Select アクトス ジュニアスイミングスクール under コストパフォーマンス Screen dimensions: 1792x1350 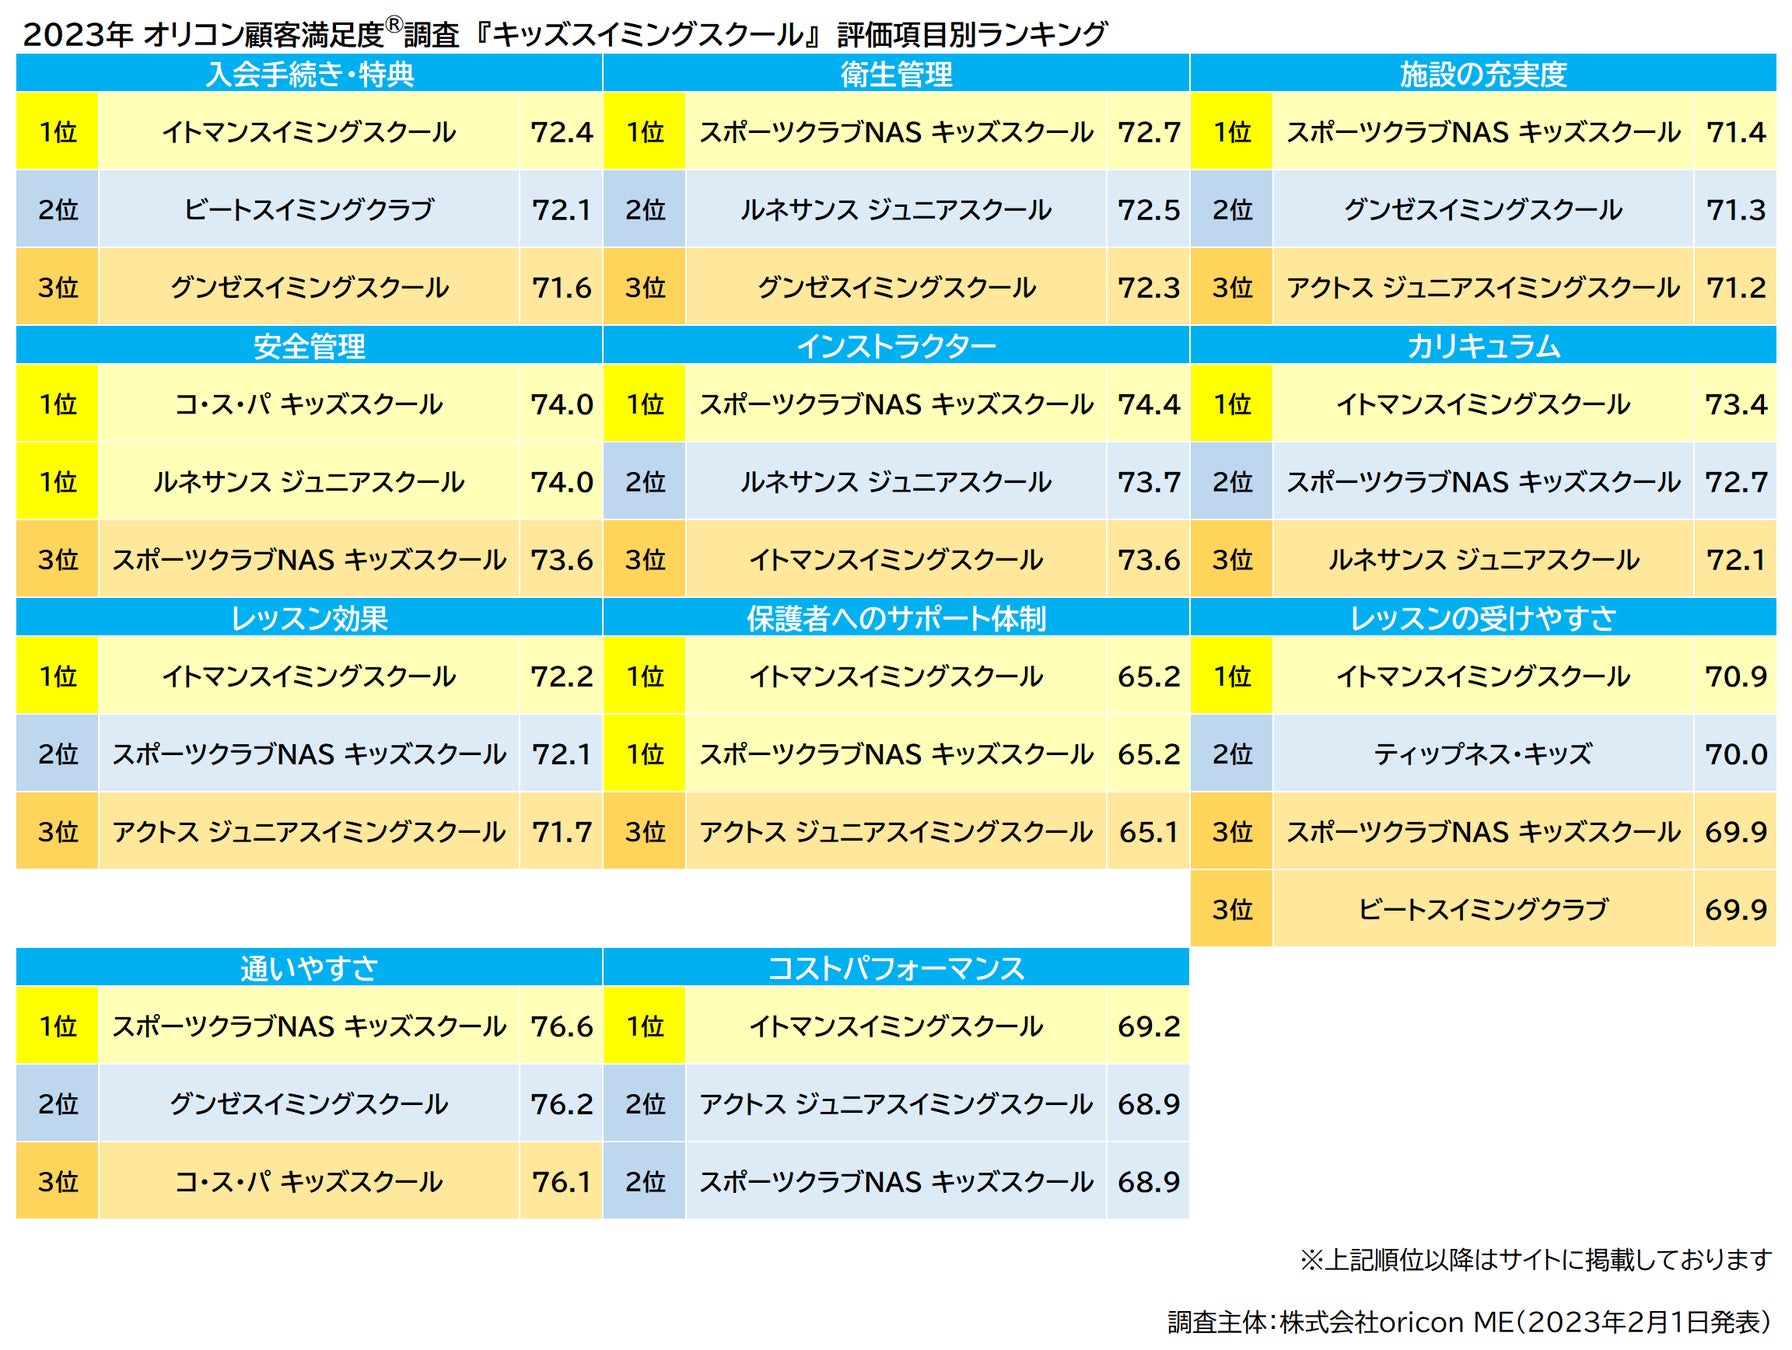click(x=896, y=1104)
